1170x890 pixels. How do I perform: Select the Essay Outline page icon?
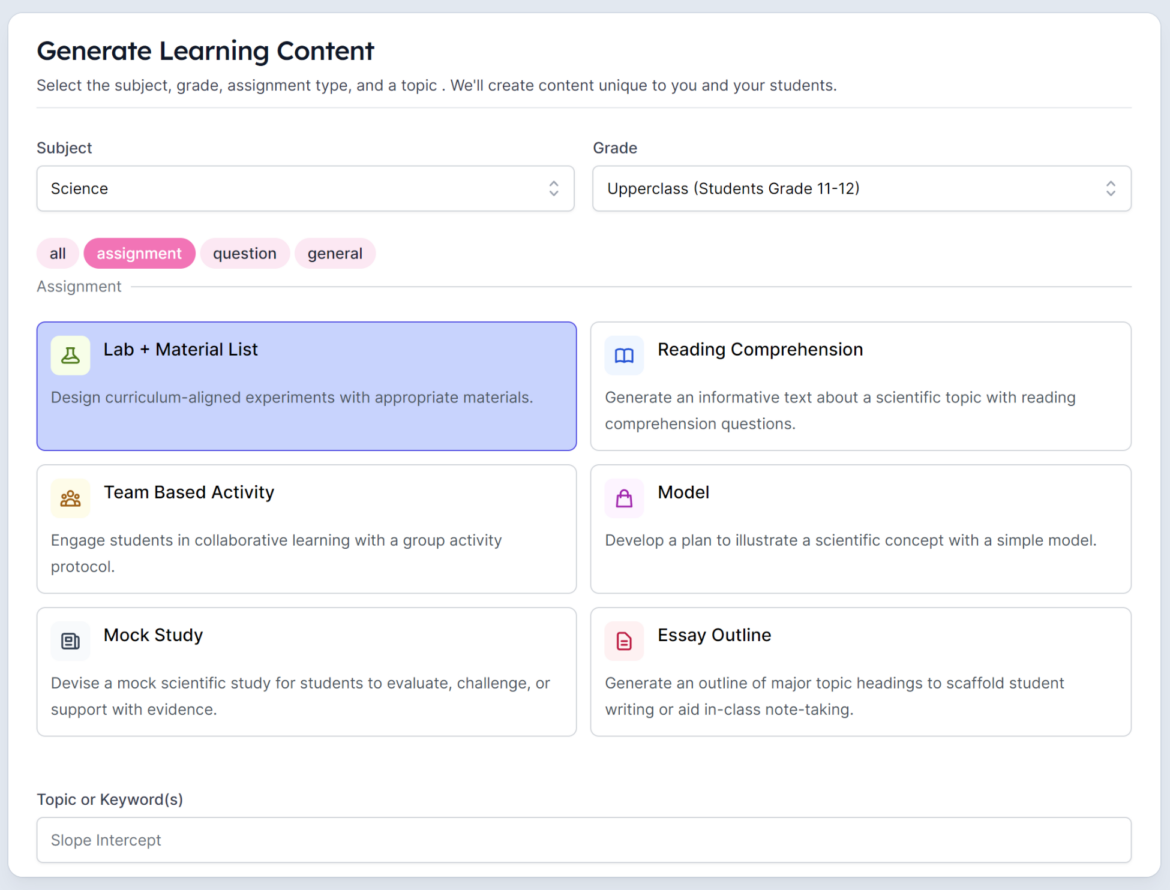pyautogui.click(x=624, y=641)
